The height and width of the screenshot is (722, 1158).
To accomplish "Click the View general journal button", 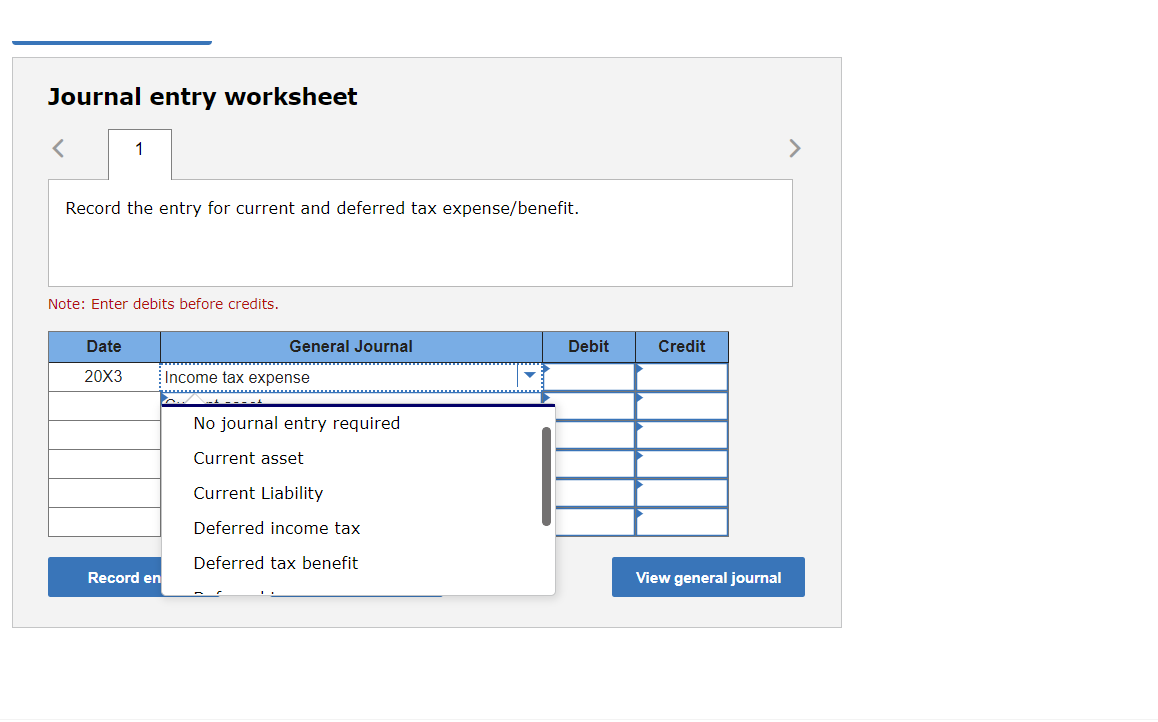I will pos(708,577).
